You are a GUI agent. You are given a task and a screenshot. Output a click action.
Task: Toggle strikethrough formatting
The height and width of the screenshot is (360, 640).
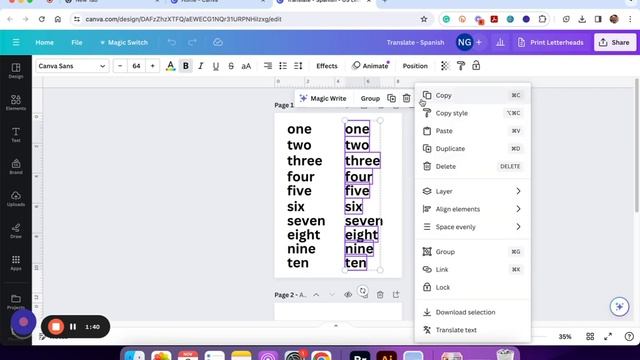click(x=231, y=66)
